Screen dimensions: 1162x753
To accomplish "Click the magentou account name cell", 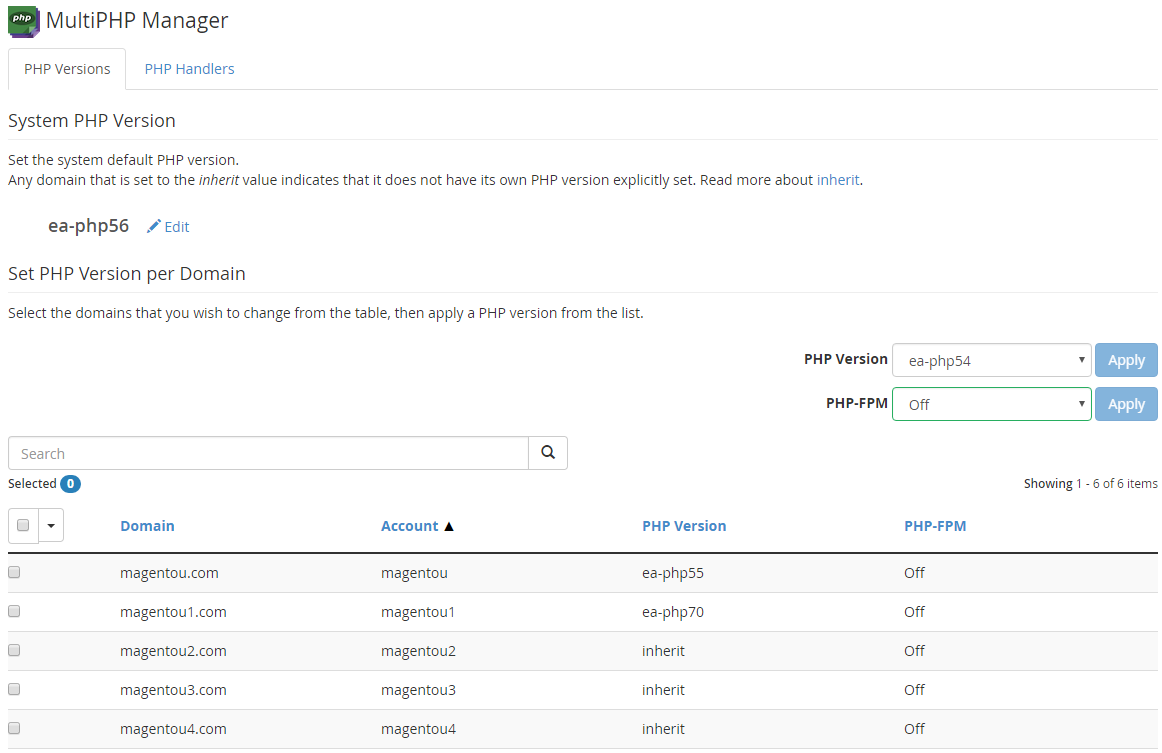I will click(414, 573).
